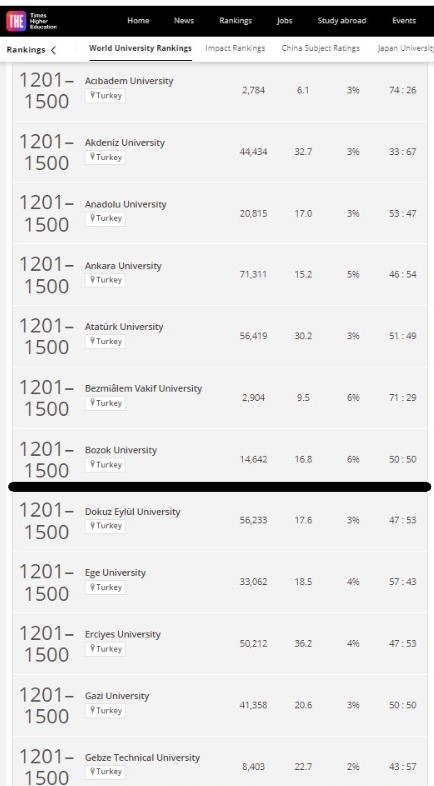Click the Turkey tag under Erciyes University
The image size is (434, 786).
105,649
